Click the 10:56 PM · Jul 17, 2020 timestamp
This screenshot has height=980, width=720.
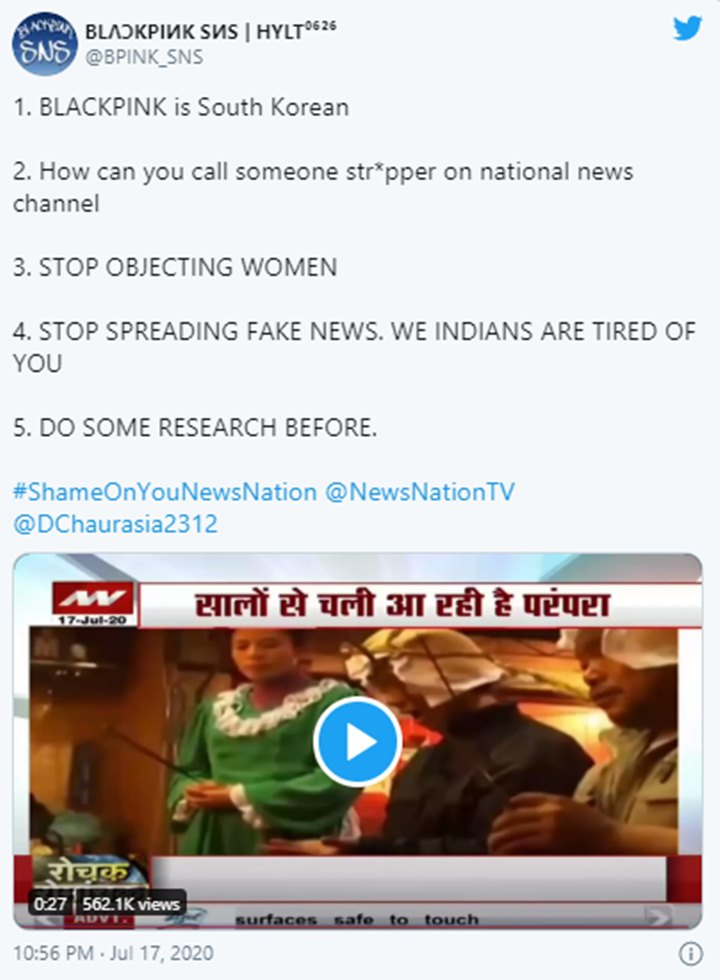click(x=113, y=953)
